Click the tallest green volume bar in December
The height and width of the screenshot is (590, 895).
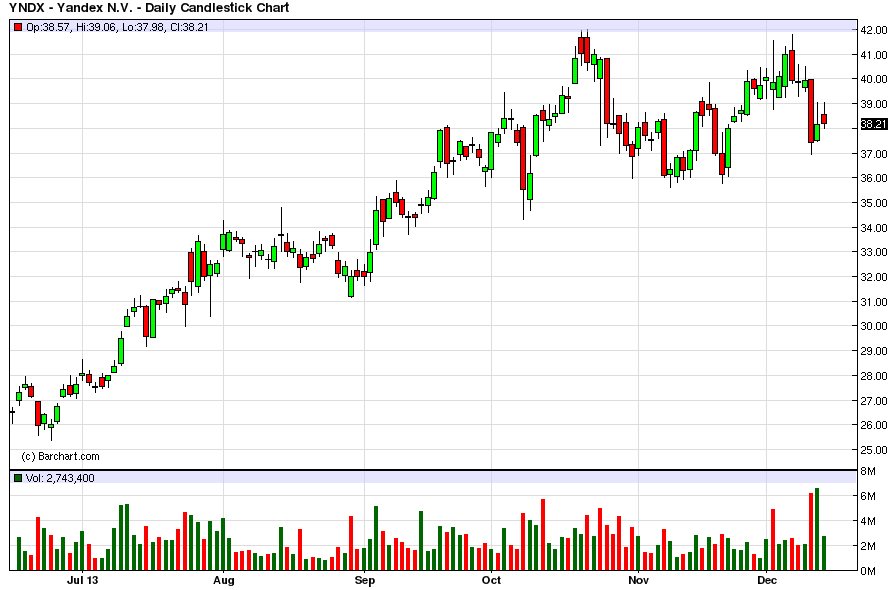pyautogui.click(x=817, y=530)
